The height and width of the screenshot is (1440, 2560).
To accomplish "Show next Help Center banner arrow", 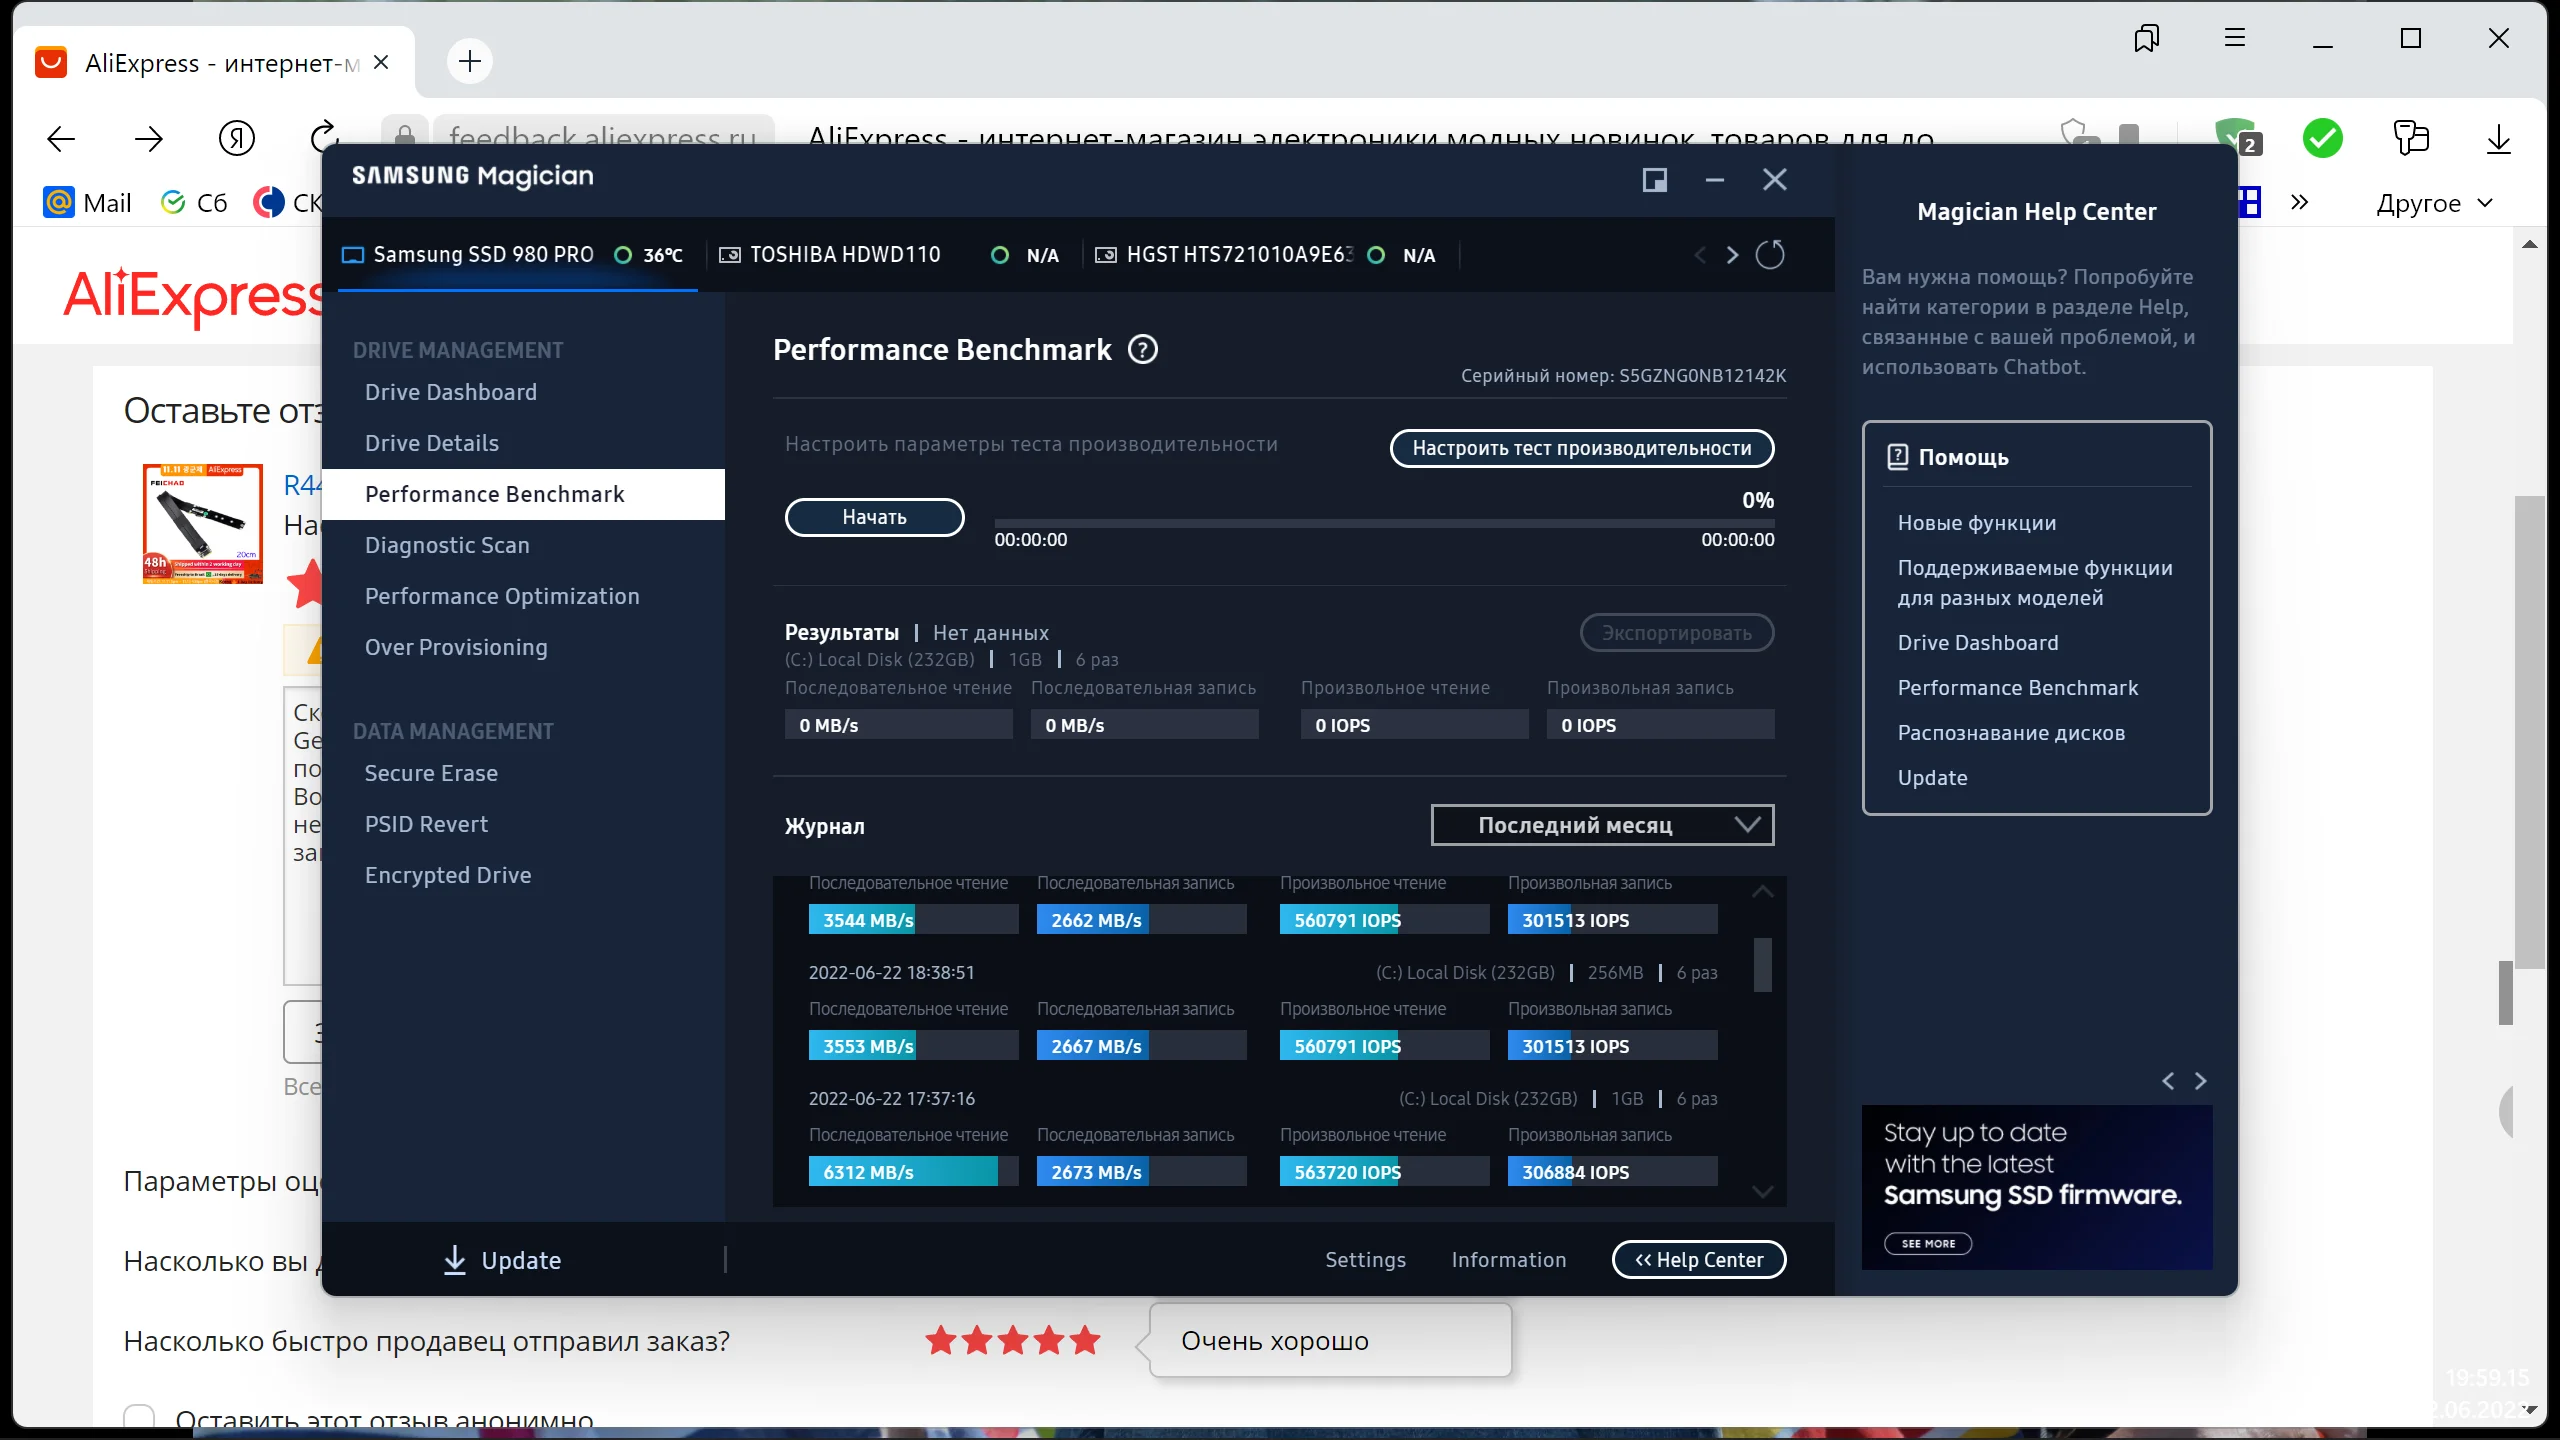I will (2200, 1081).
